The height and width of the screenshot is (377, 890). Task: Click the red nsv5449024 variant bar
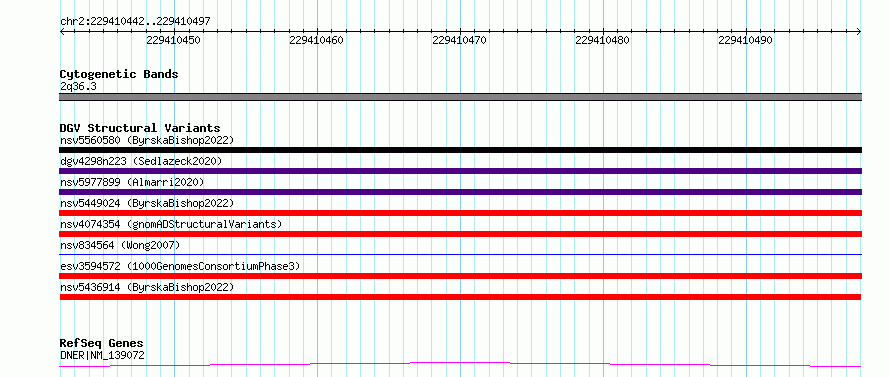[x=460, y=213]
